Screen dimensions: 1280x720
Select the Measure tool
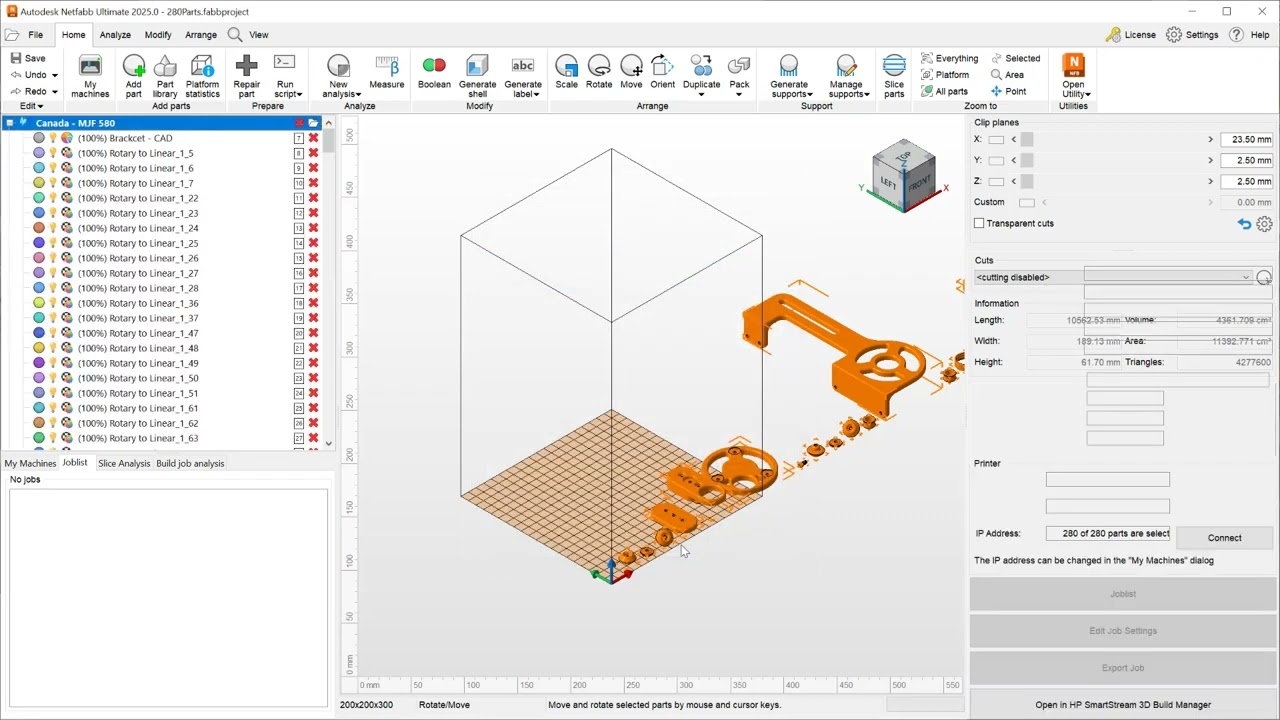tap(386, 73)
